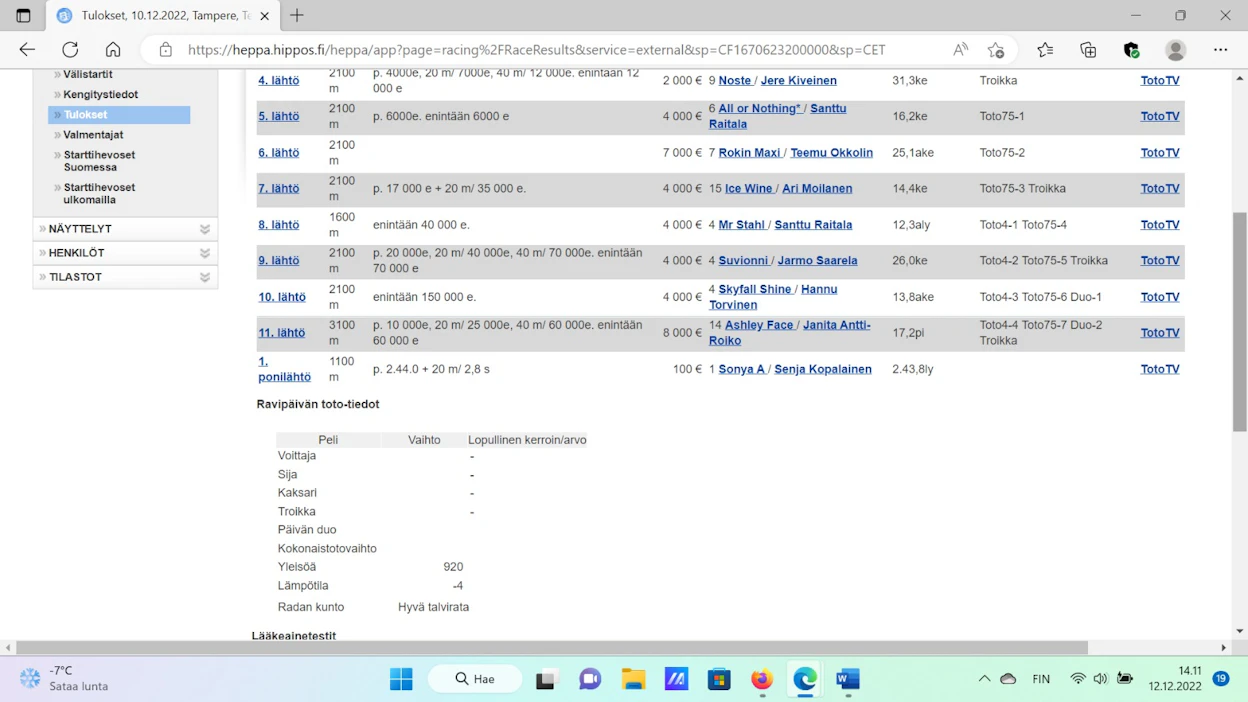Click the horizontal scrollbar at page bottom

tap(552, 647)
